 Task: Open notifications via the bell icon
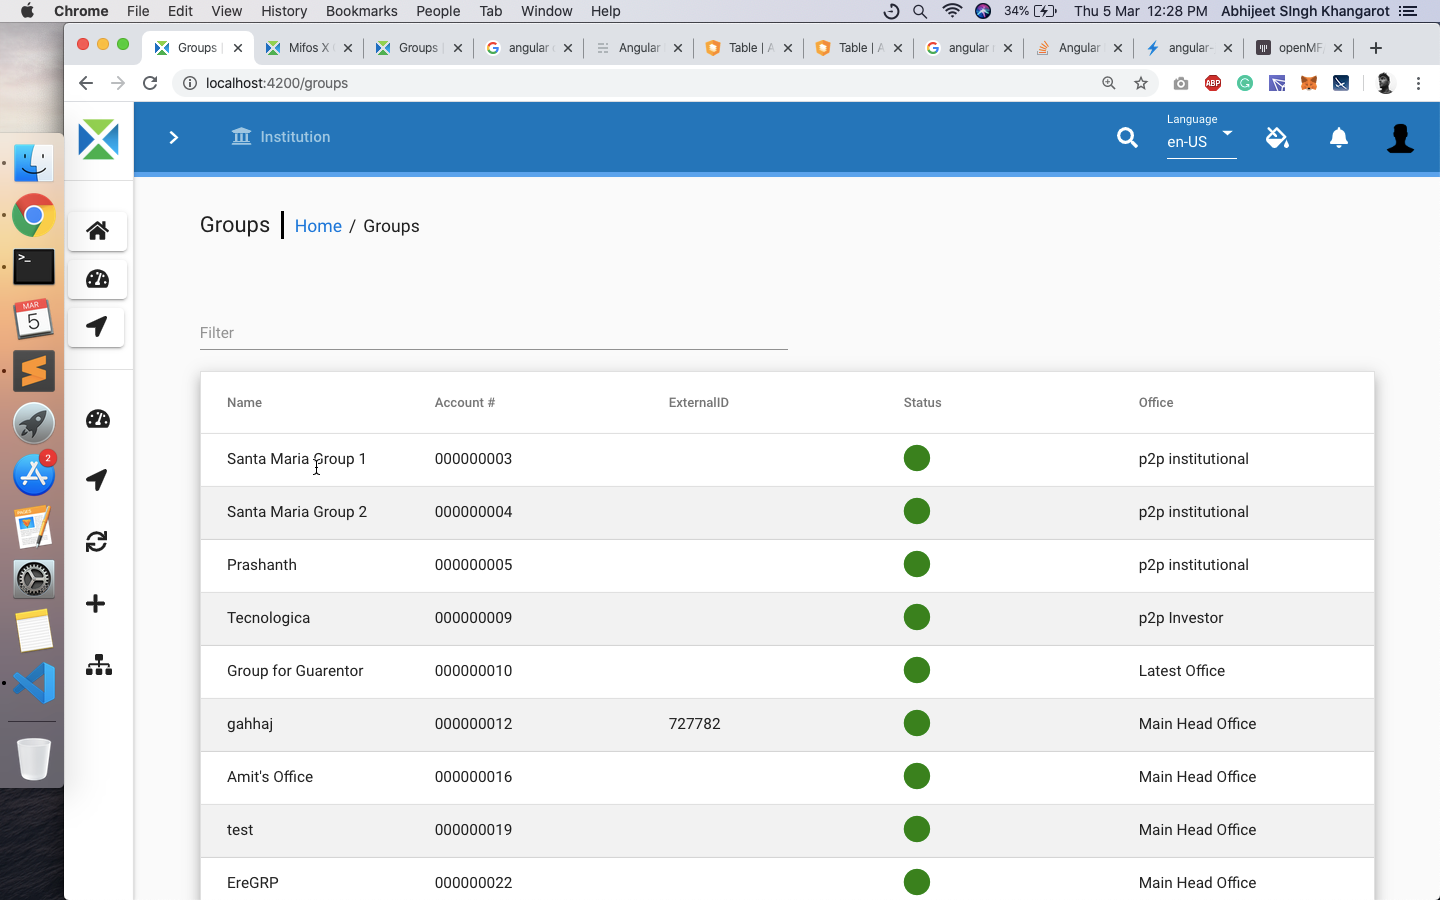[1339, 138]
